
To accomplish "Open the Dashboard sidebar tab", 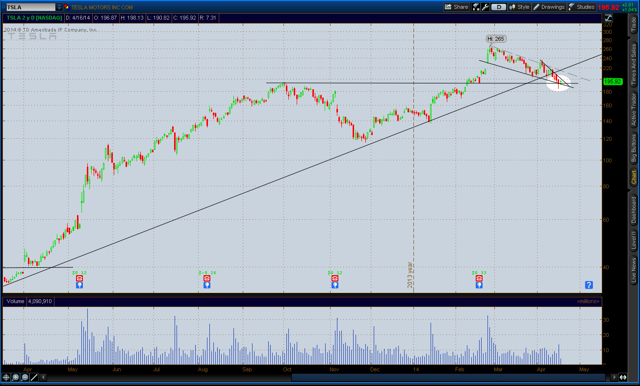I will [634, 210].
